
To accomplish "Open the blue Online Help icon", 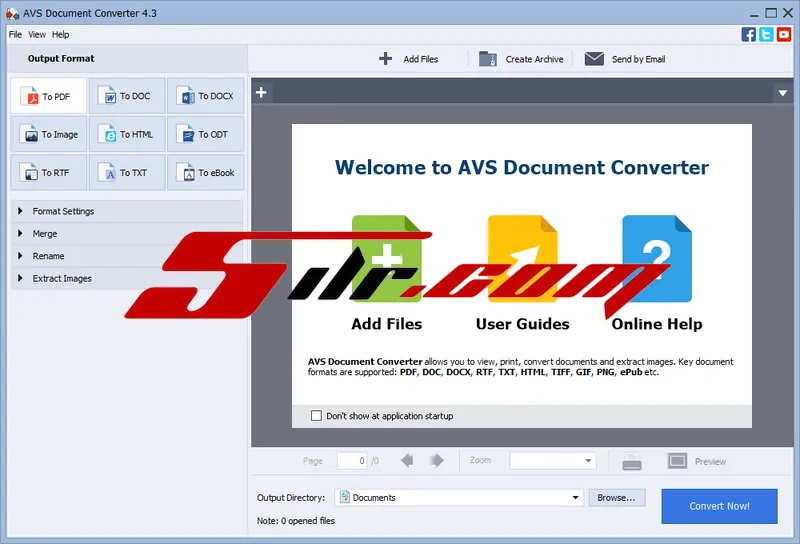I will 657,259.
